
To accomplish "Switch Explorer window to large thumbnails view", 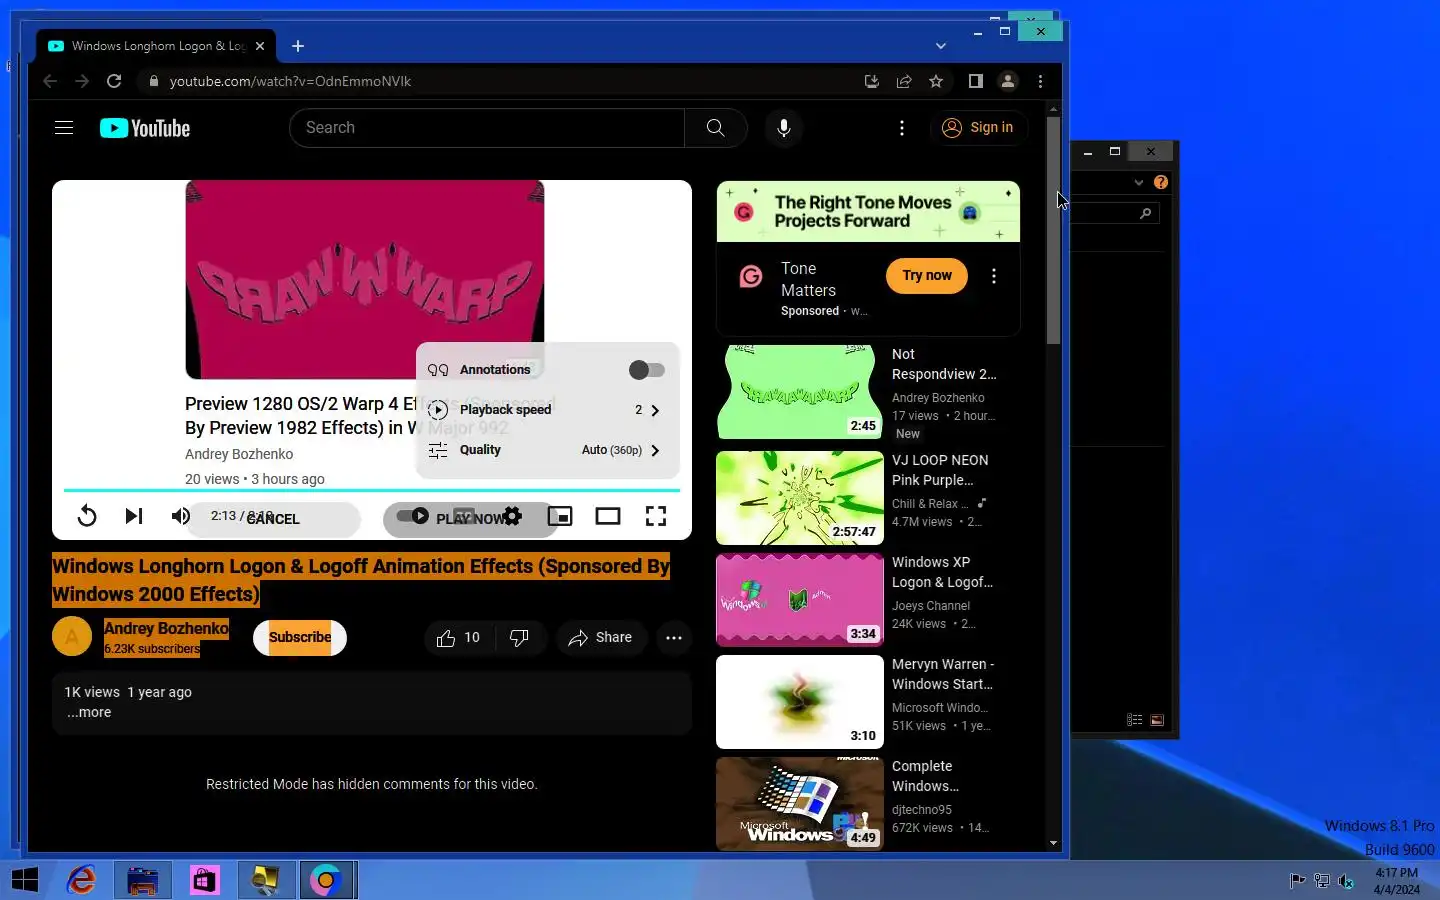I will (x=1157, y=720).
